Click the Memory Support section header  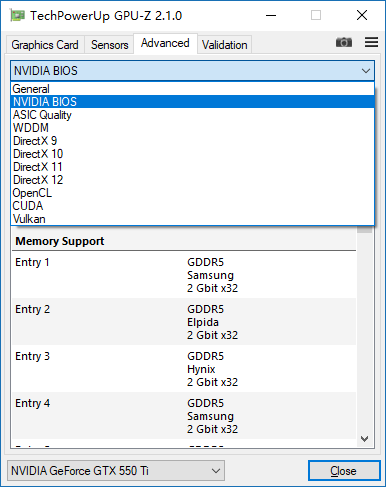pos(60,241)
